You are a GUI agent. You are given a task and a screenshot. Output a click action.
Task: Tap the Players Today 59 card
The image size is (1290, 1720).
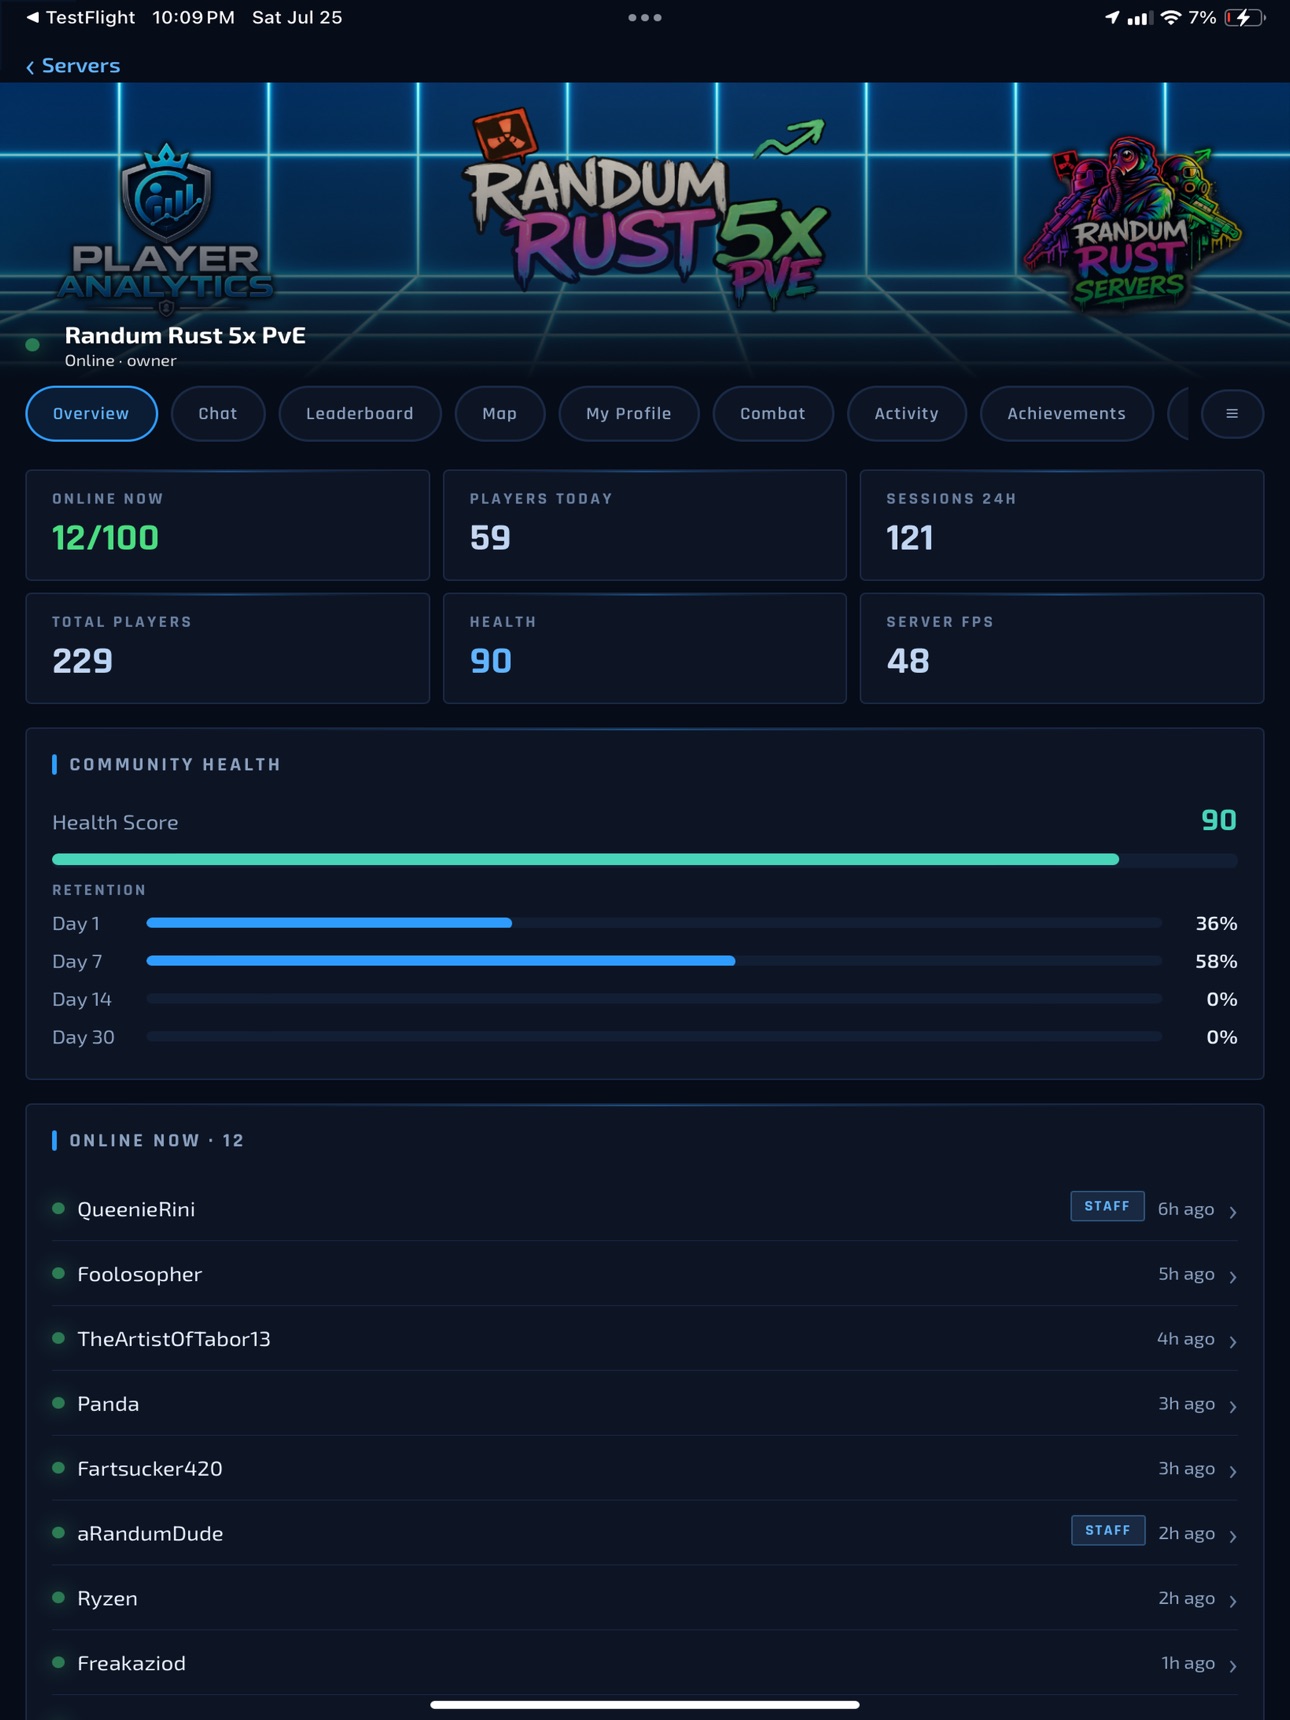tap(645, 525)
